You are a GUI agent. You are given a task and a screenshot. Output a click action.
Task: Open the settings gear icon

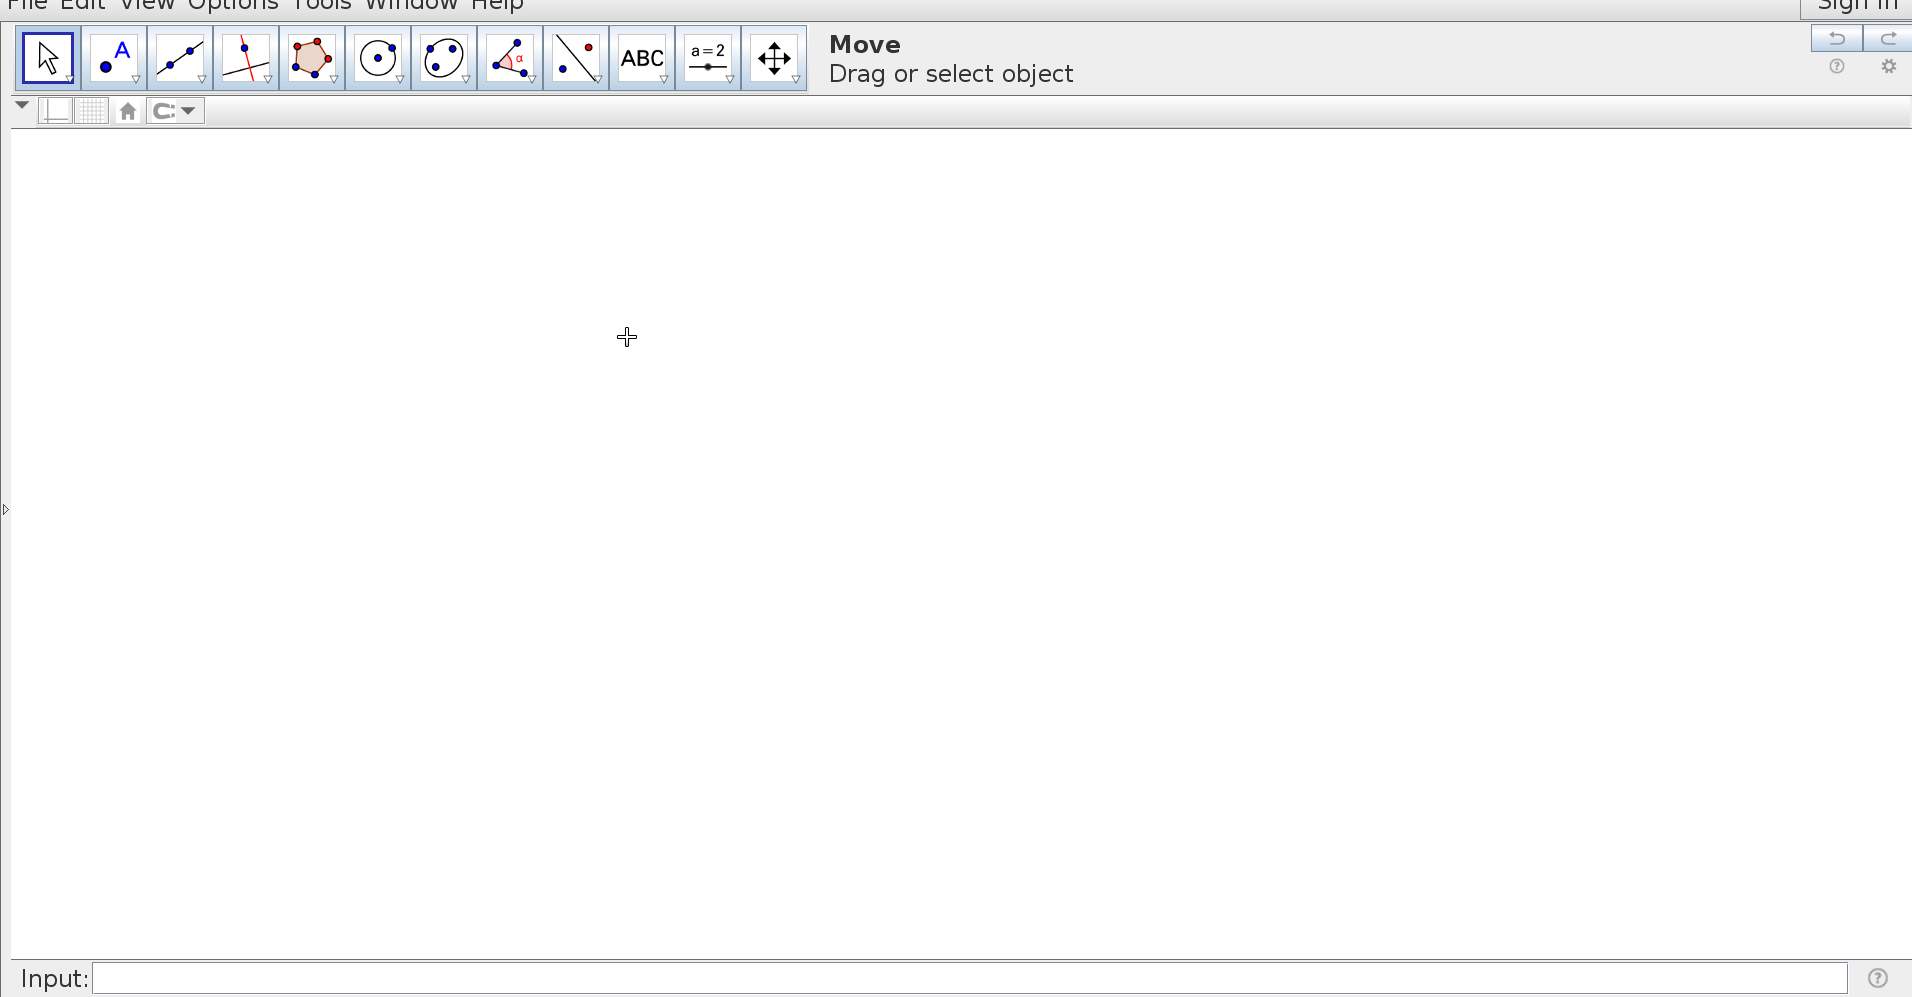pyautogui.click(x=1888, y=67)
